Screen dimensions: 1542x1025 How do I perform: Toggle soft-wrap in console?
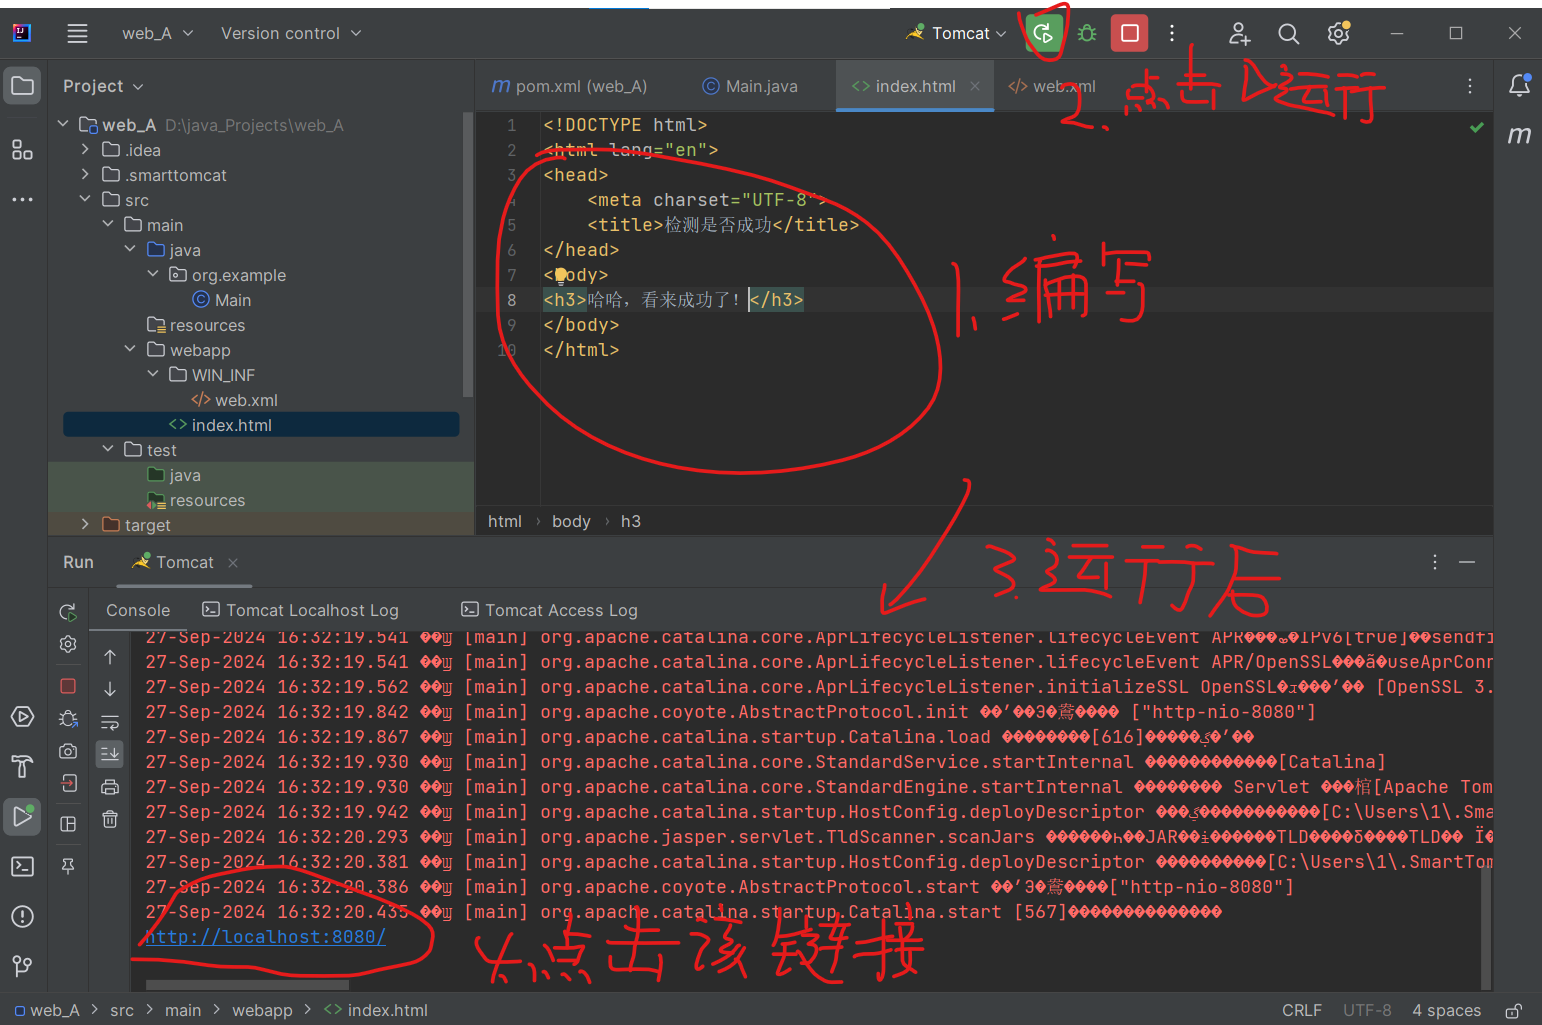coord(110,721)
